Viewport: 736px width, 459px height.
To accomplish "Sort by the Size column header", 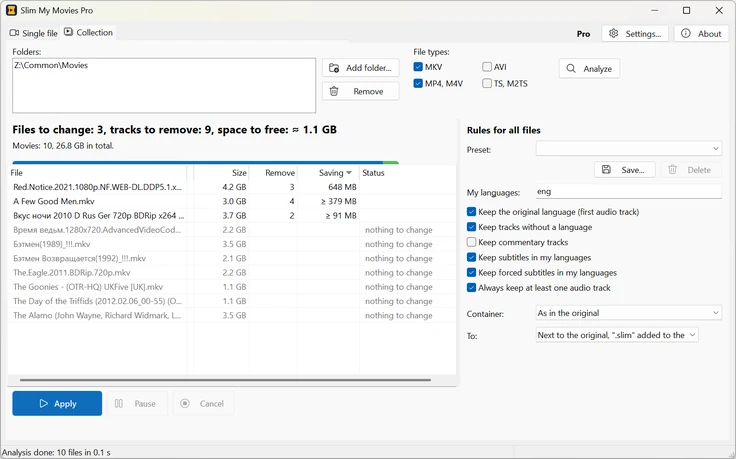I will tap(221, 173).
